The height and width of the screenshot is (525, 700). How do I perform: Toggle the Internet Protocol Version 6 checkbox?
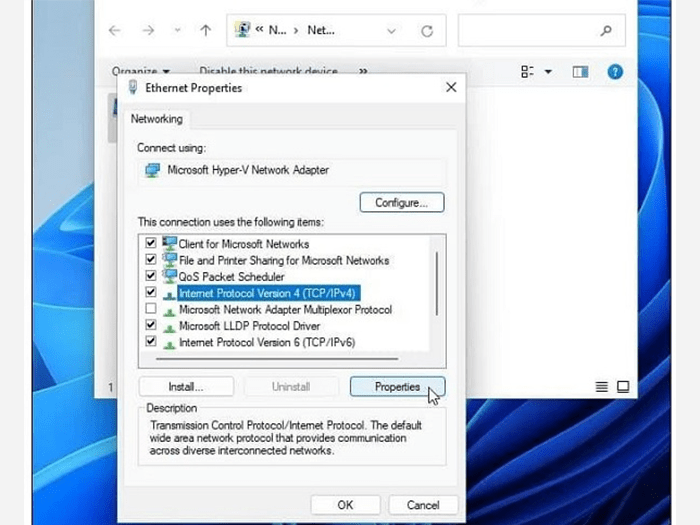click(x=151, y=341)
